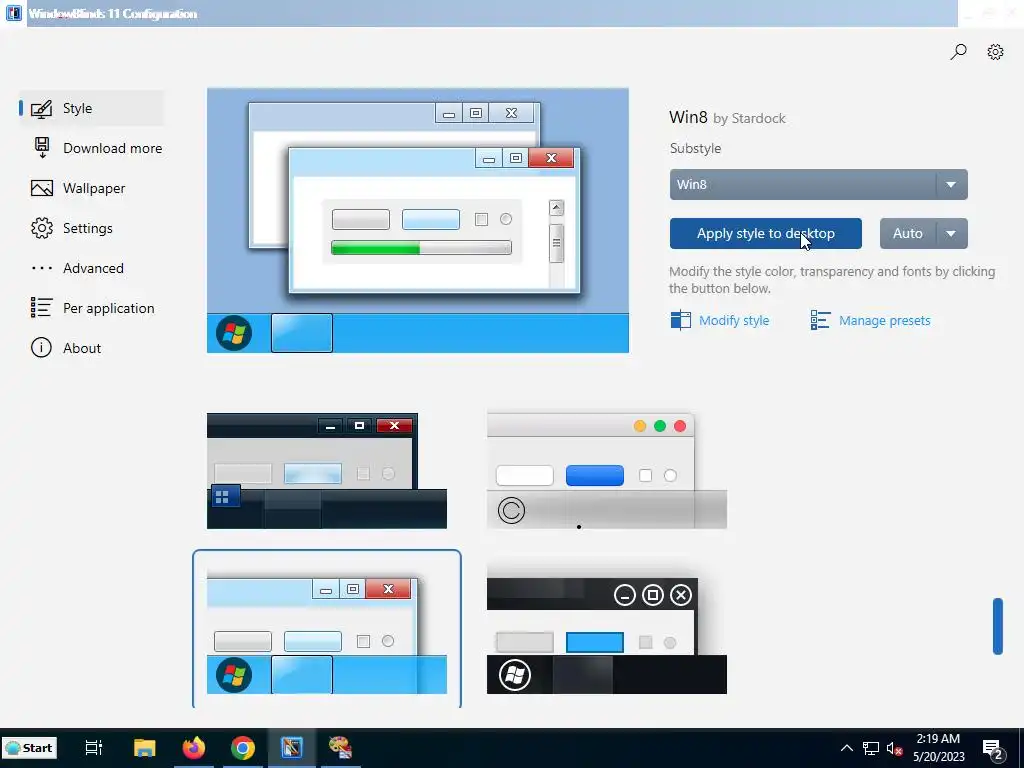Open the notification center icon
The height and width of the screenshot is (768, 1024).
pos(993,749)
